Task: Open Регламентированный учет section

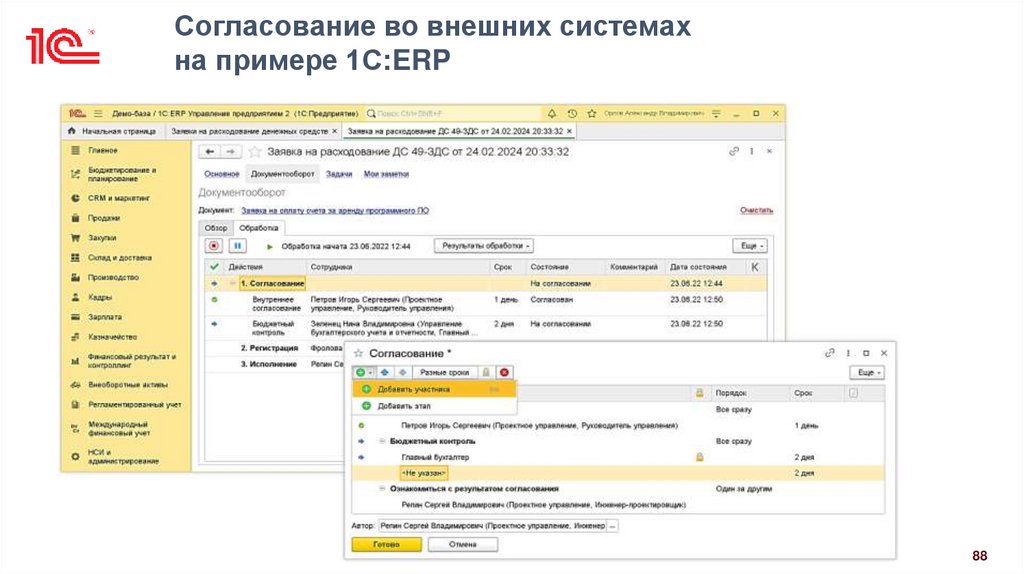Action: click(x=135, y=405)
